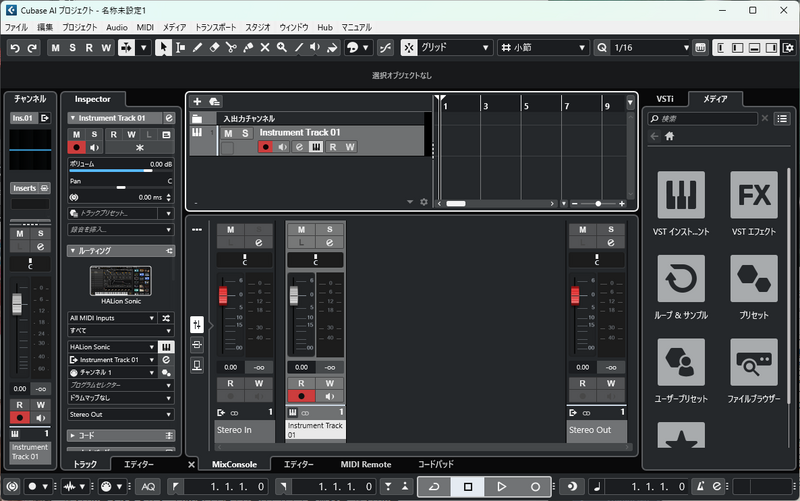Select the Object Selection arrow tool

tap(163, 47)
